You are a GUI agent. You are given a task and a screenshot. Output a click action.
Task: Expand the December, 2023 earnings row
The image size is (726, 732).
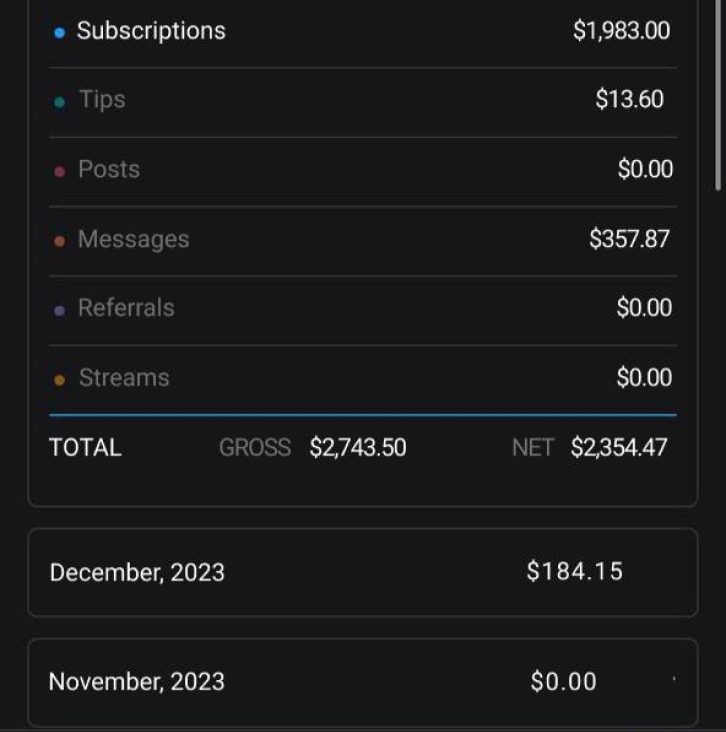[x=362, y=572]
